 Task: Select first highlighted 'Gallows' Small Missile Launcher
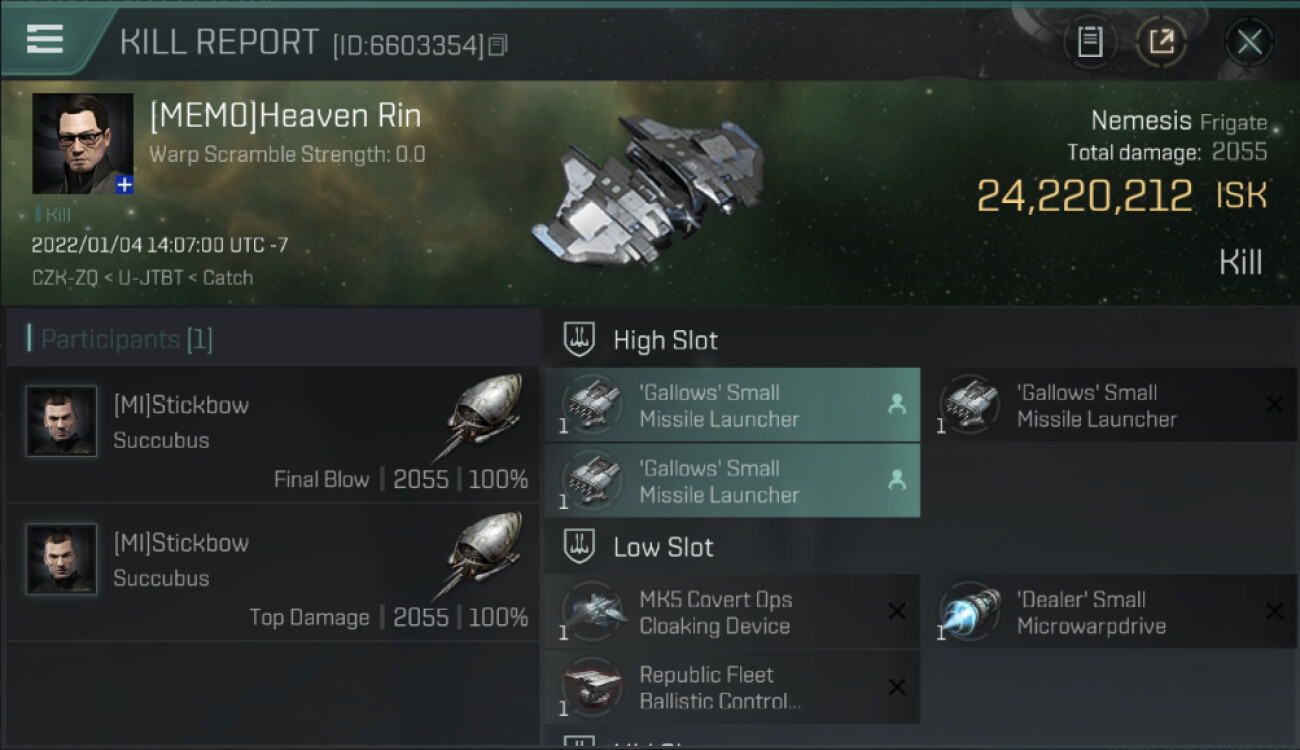point(732,405)
